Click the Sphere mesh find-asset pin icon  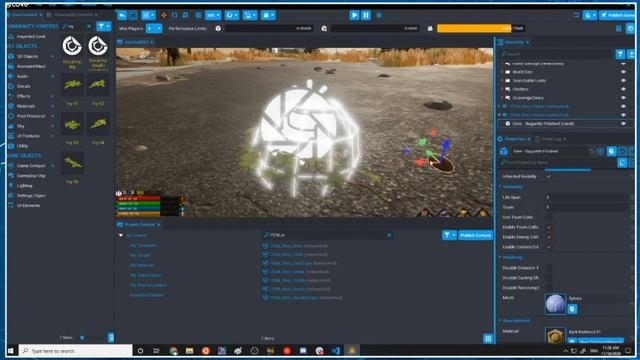click(x=572, y=309)
